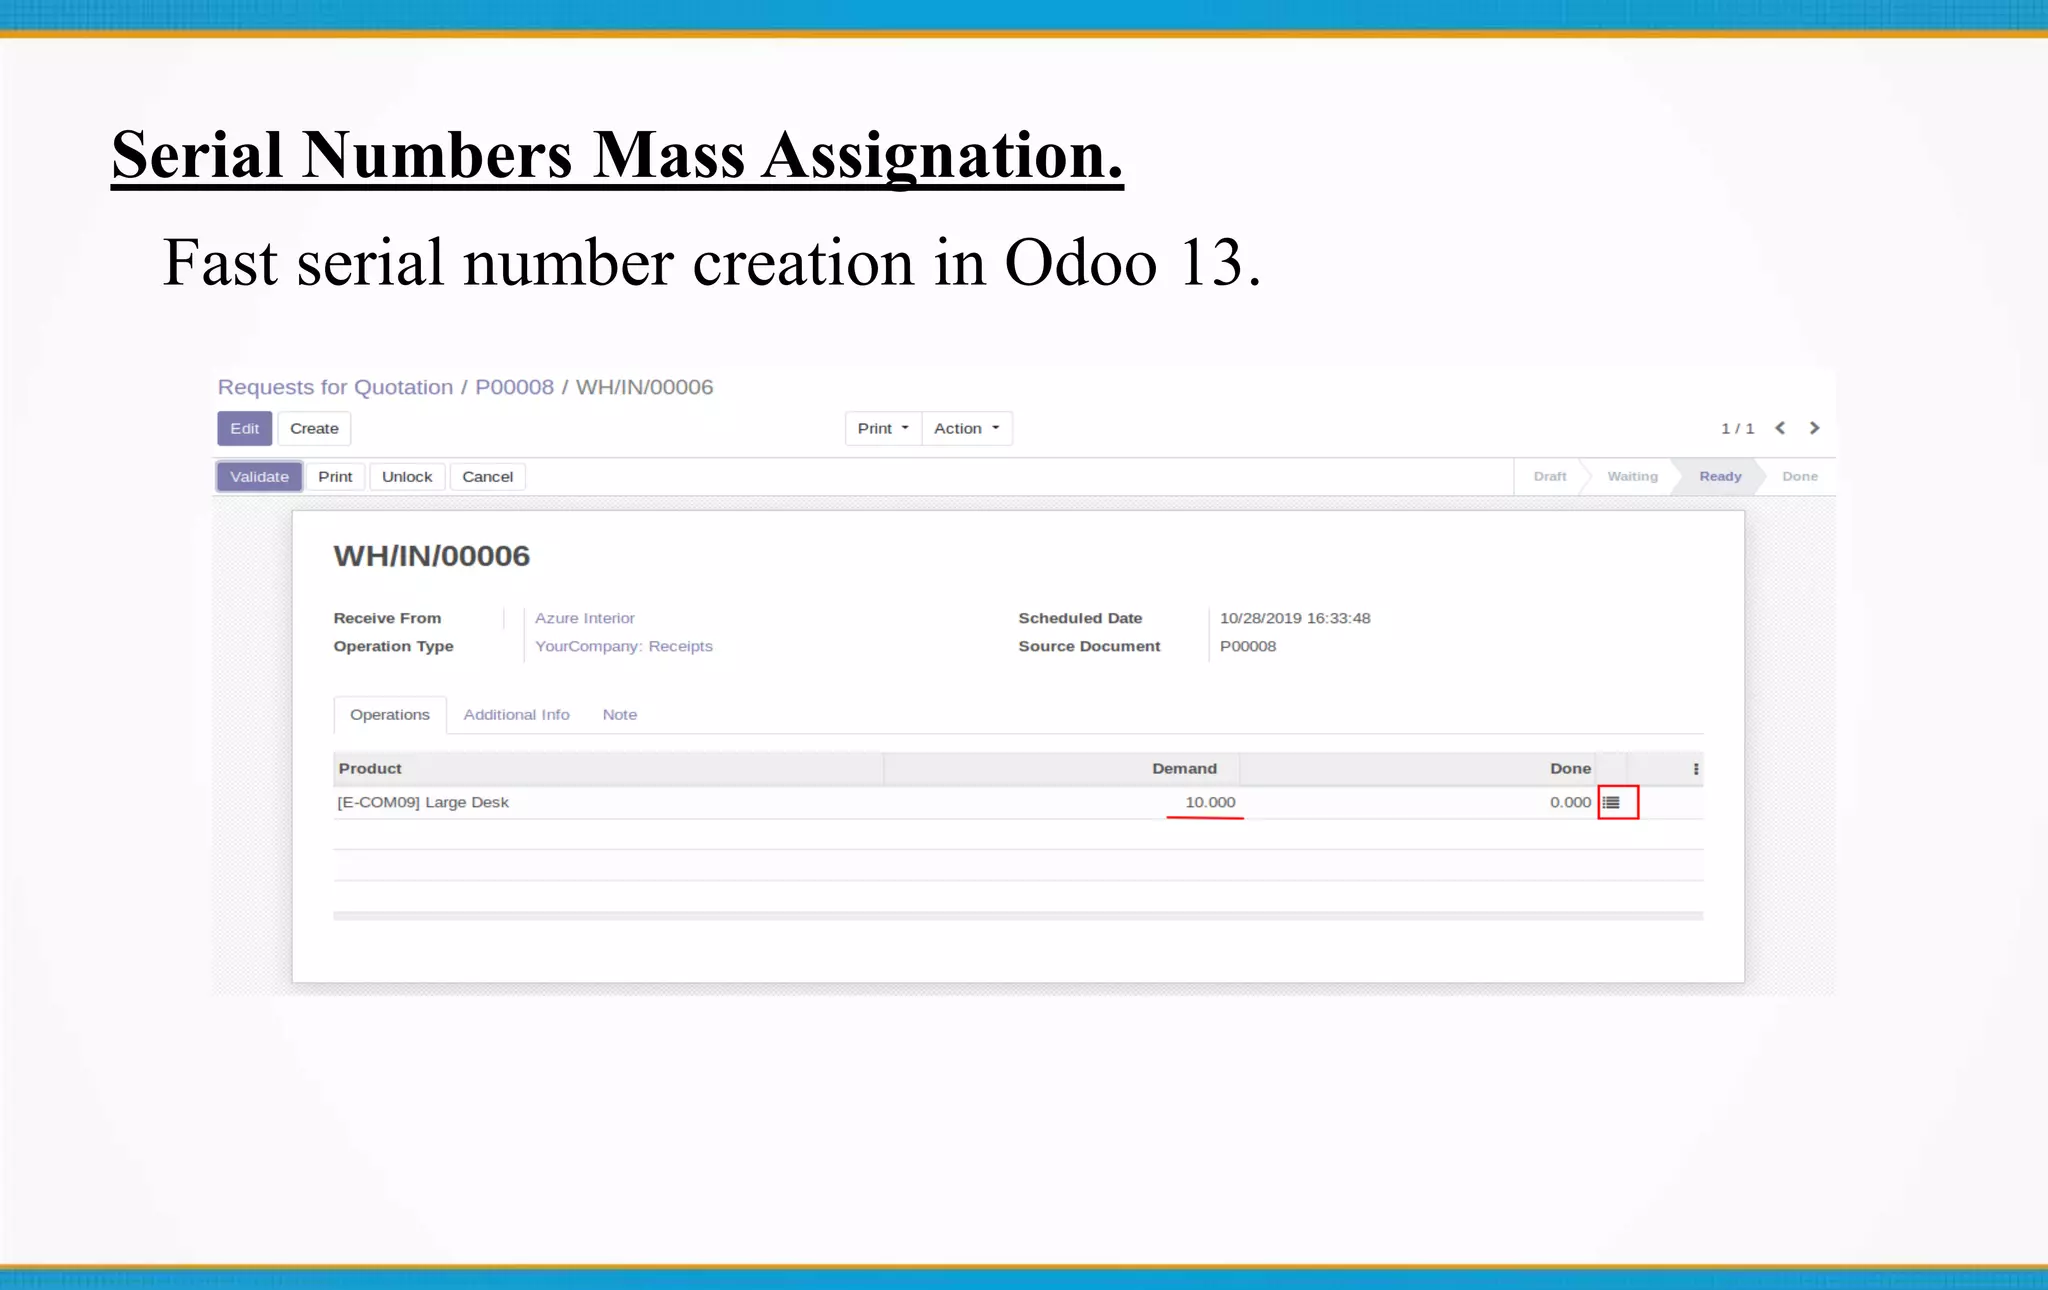Image resolution: width=2048 pixels, height=1290 pixels.
Task: Click the done quantity 0.000
Action: coord(1570,803)
